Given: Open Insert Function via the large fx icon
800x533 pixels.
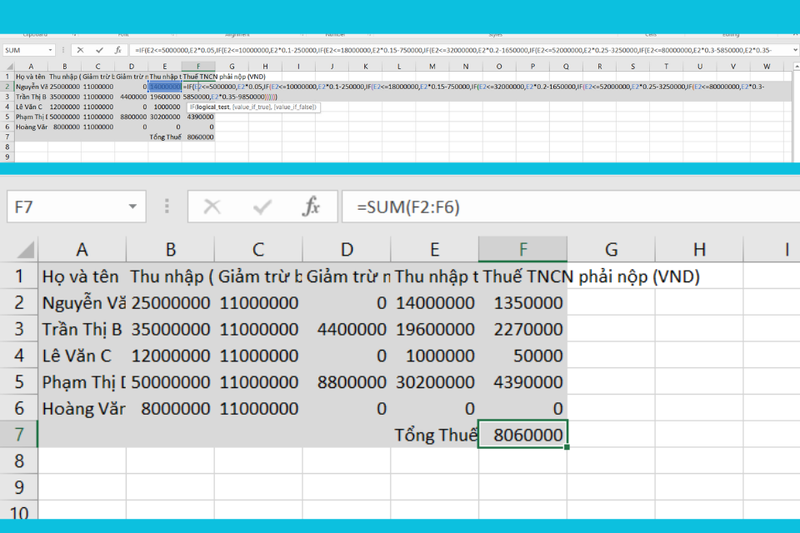Looking at the screenshot, I should (311, 207).
